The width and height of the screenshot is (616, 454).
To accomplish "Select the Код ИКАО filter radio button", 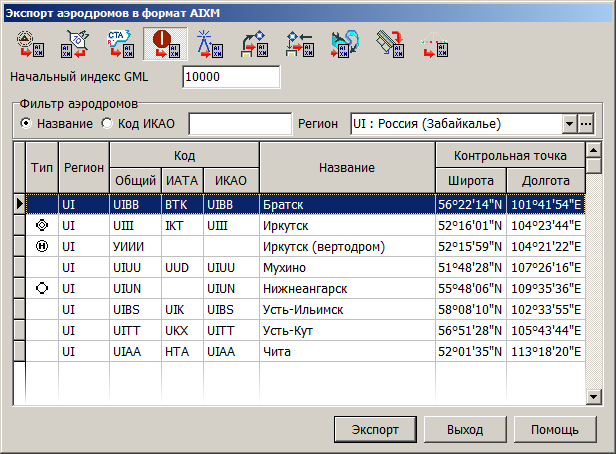I will [107, 123].
